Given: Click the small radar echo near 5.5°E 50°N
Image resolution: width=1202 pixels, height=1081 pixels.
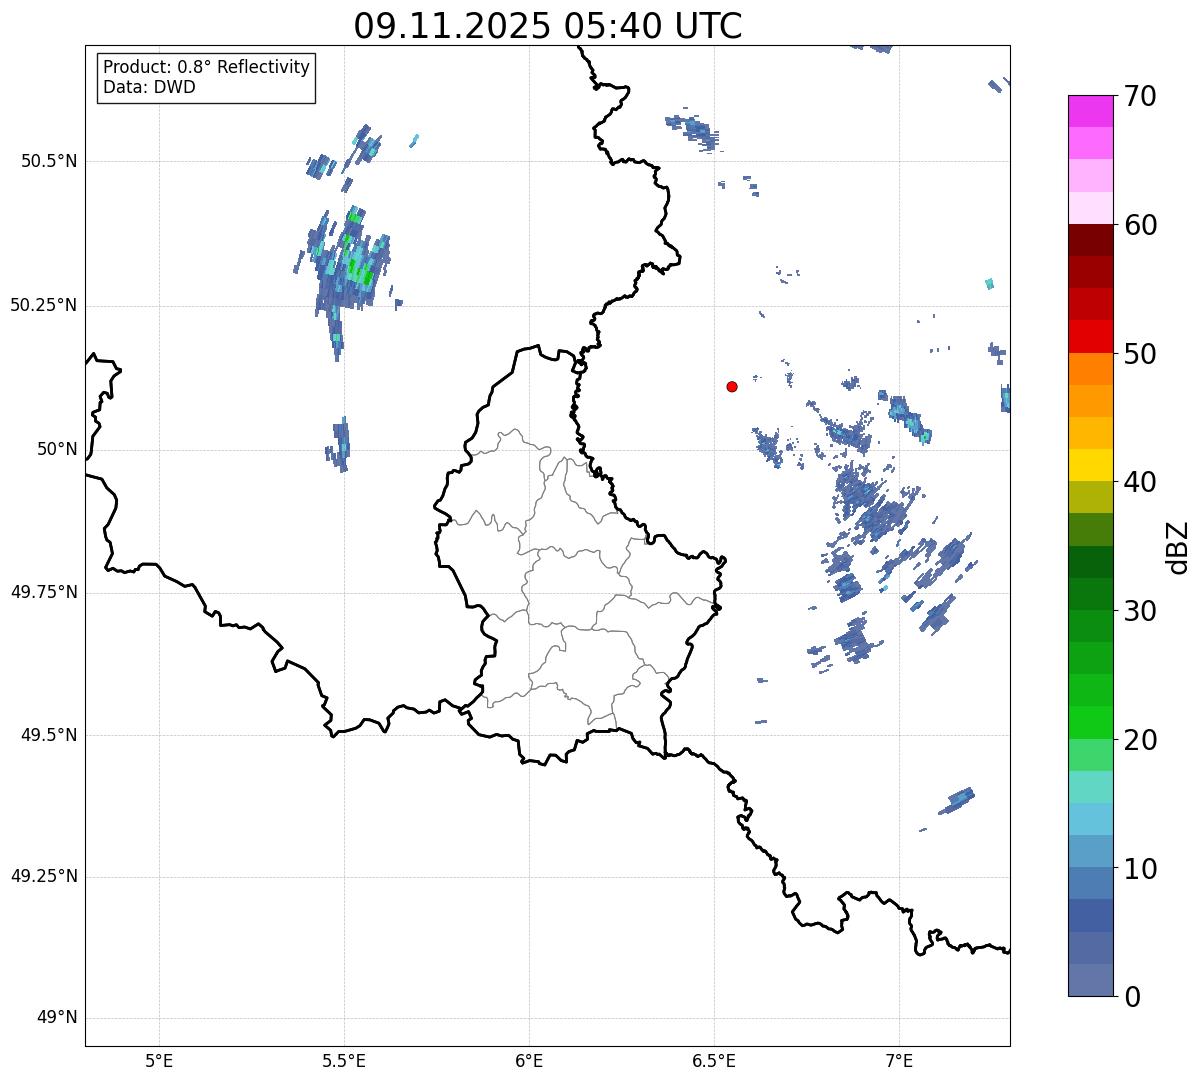Looking at the screenshot, I should (x=339, y=445).
